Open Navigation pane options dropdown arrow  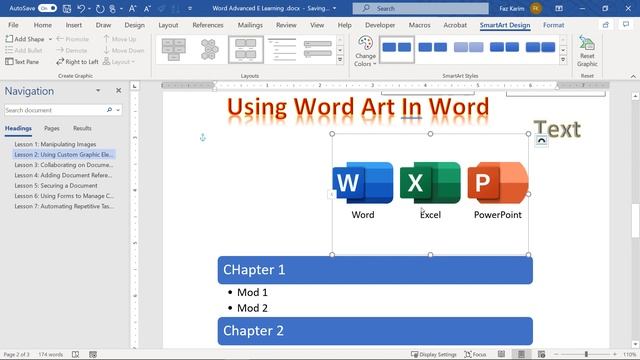[x=98, y=91]
